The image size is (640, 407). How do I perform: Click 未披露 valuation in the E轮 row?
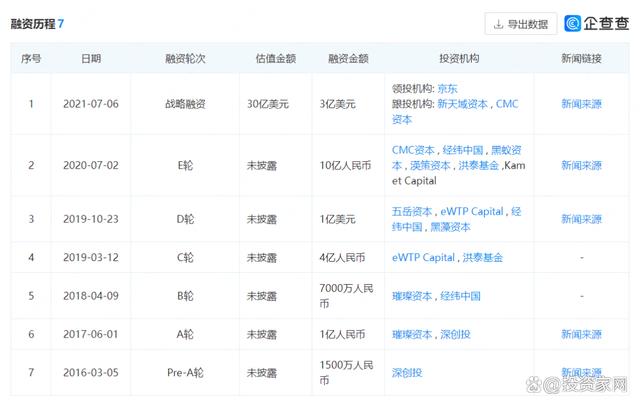point(262,166)
